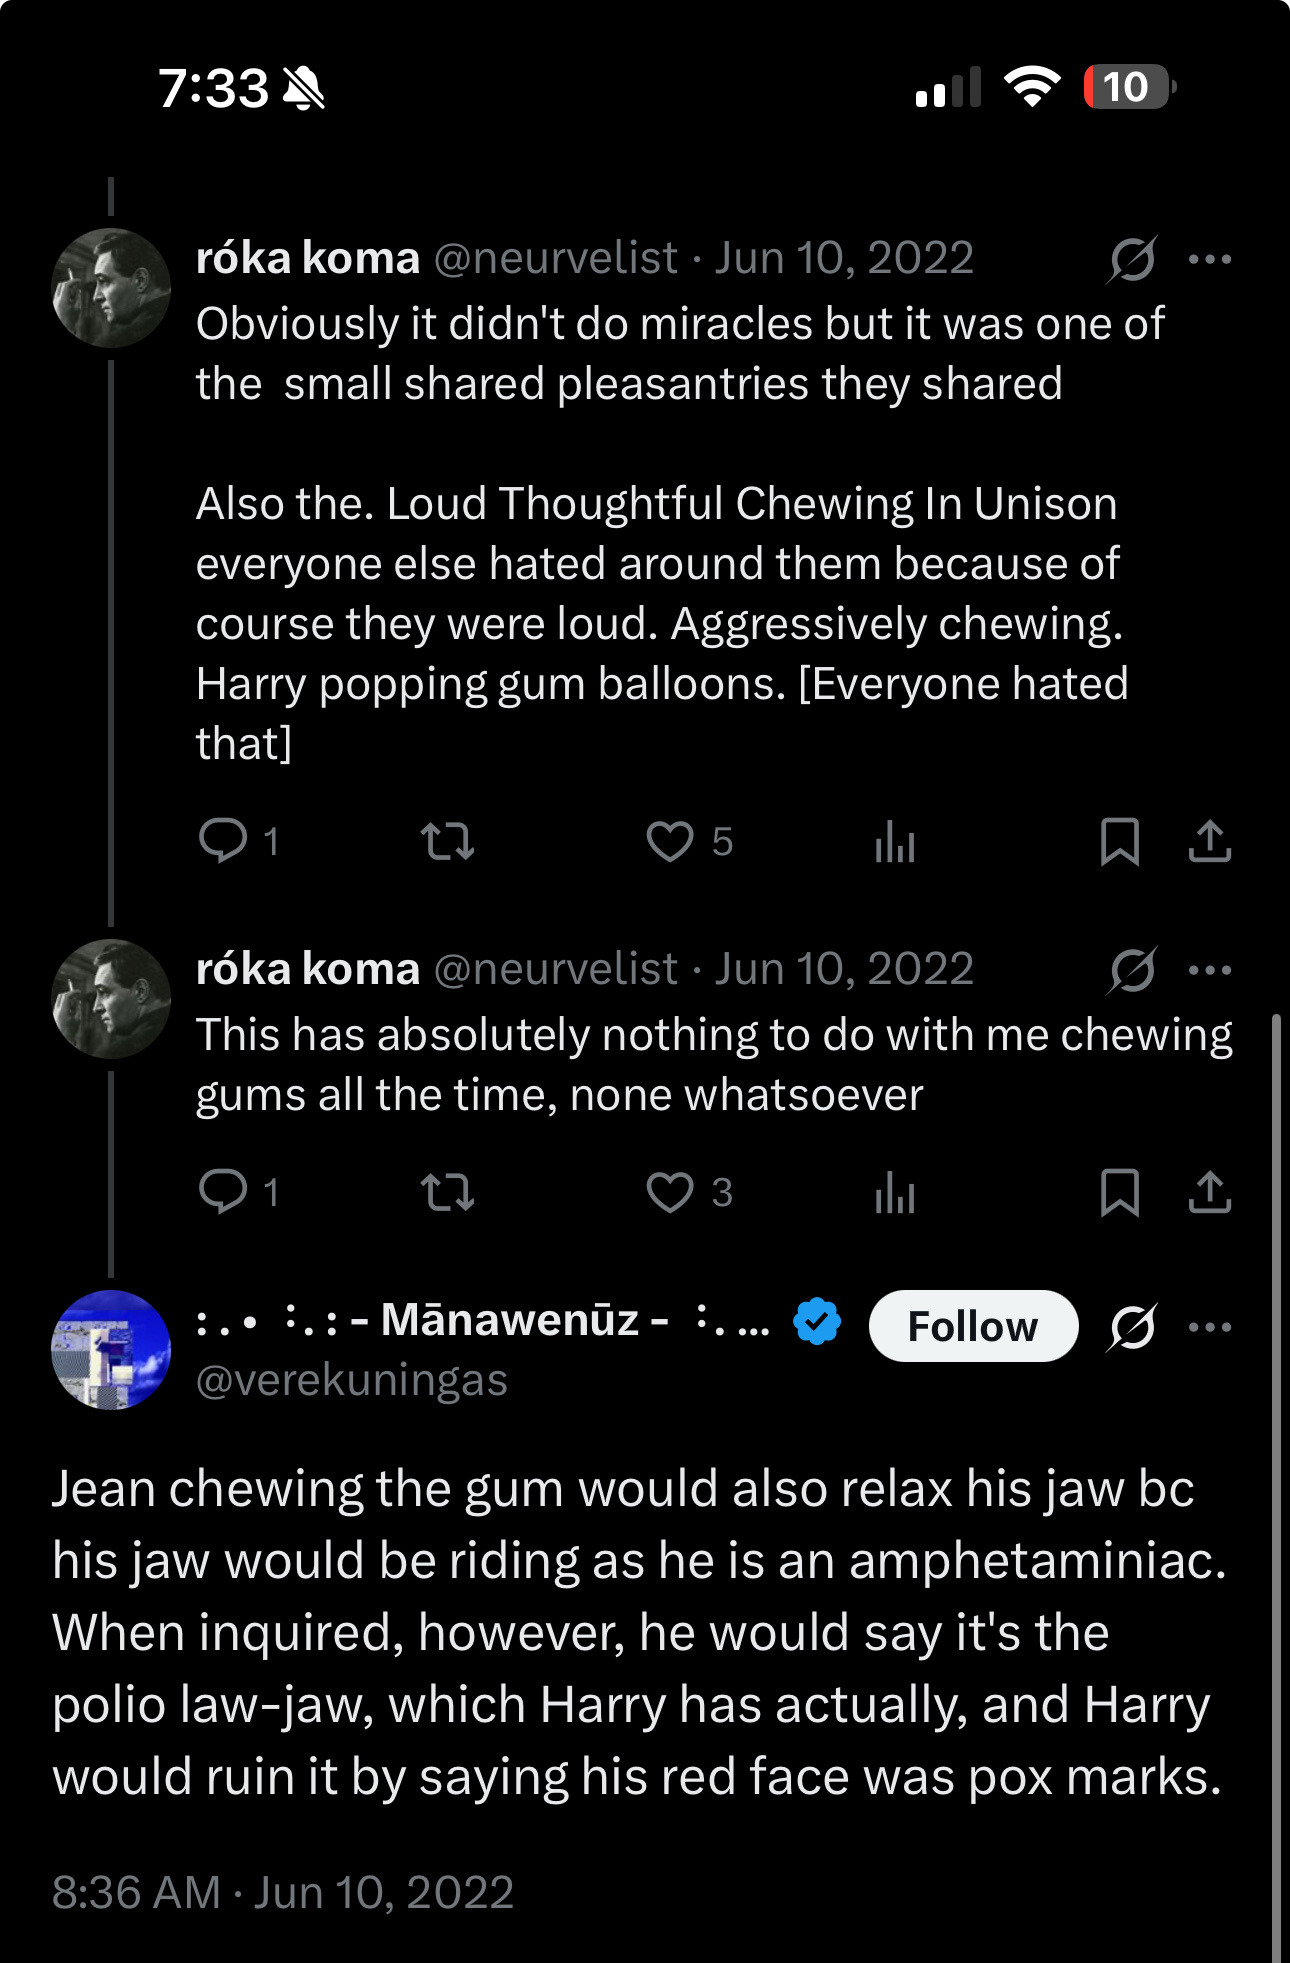
Task: Like the tweet with 3 likes
Action: point(669,1192)
